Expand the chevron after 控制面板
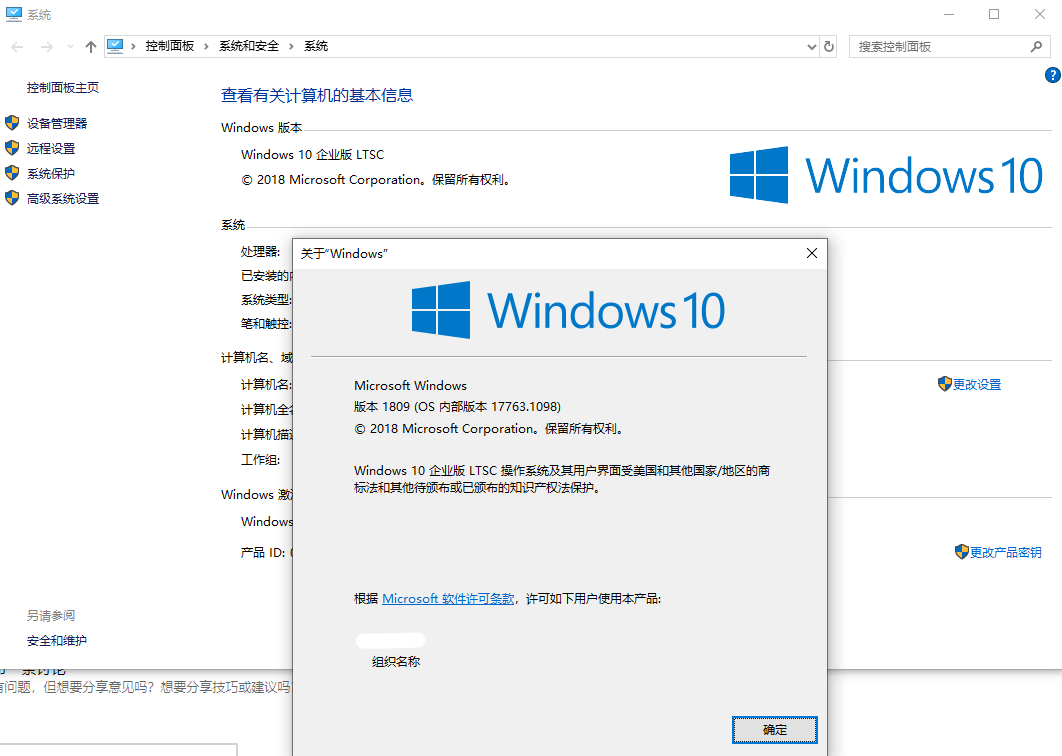Image resolution: width=1062 pixels, height=756 pixels. pyautogui.click(x=207, y=46)
